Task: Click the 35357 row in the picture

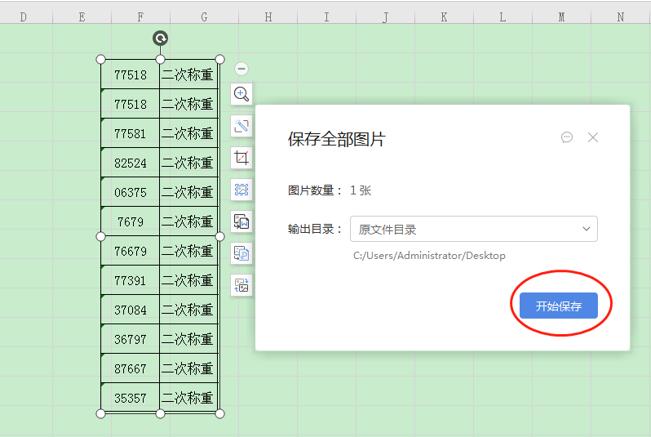Action: coord(160,398)
